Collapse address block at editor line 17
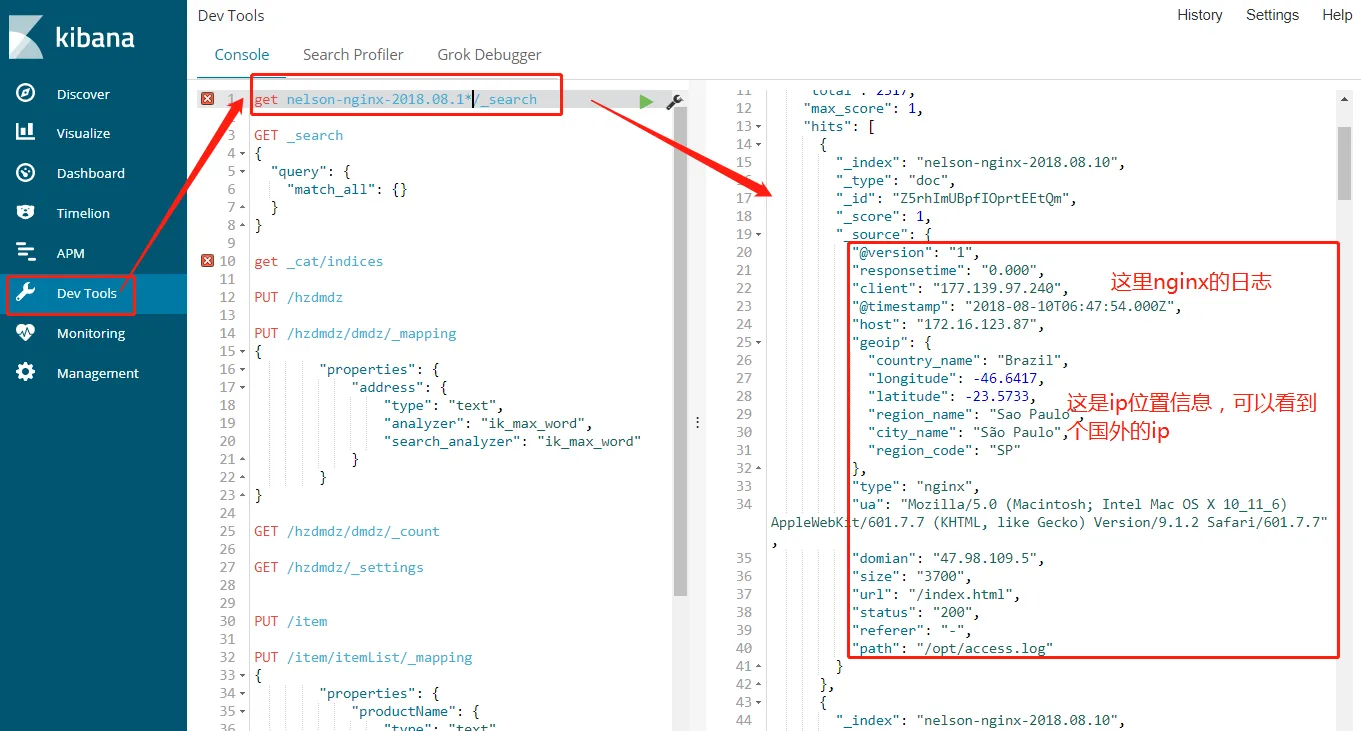 pyautogui.click(x=243, y=388)
